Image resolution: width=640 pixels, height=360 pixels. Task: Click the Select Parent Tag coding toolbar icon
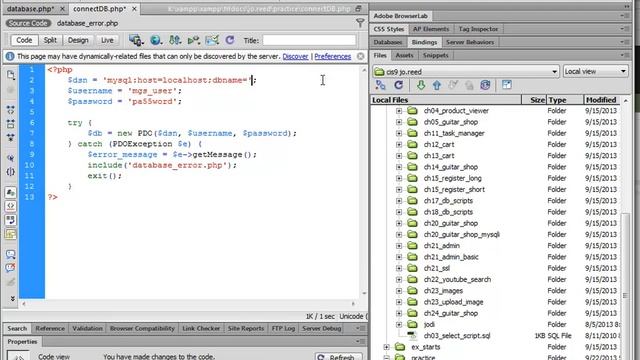[11, 158]
